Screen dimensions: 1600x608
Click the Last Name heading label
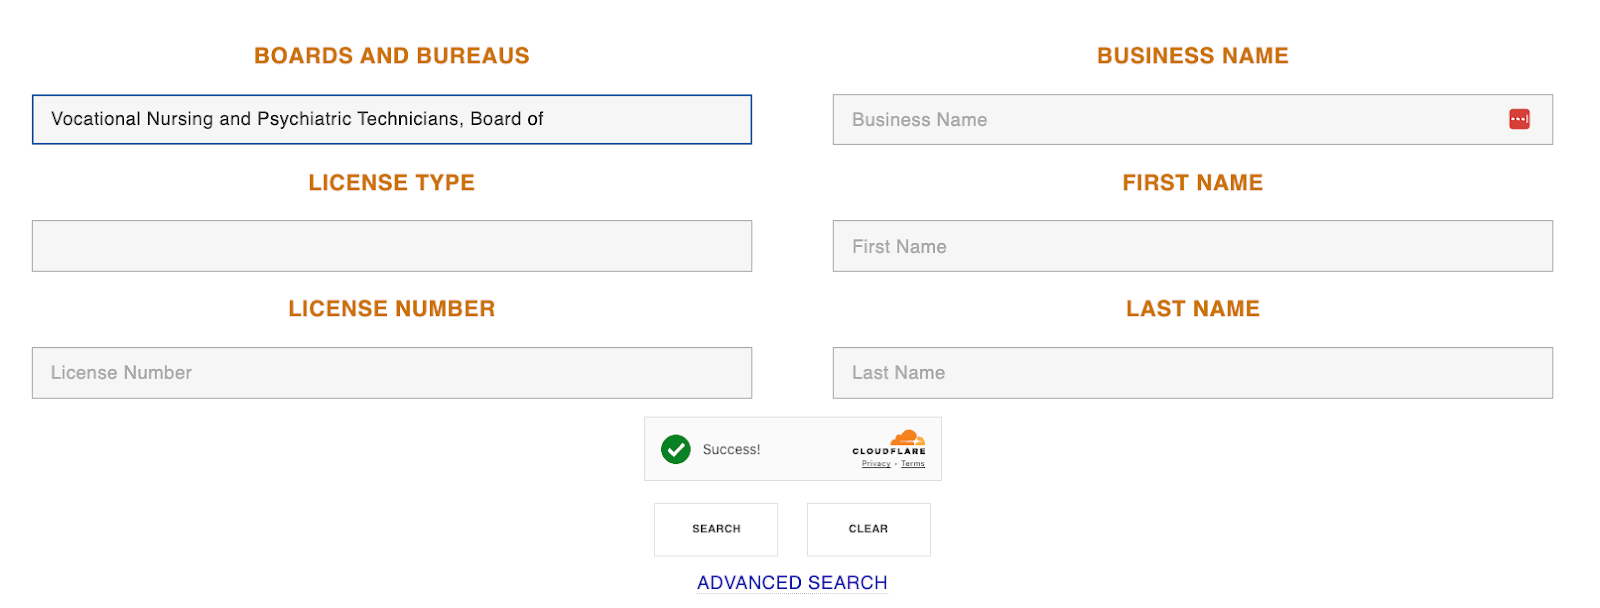click(1192, 309)
